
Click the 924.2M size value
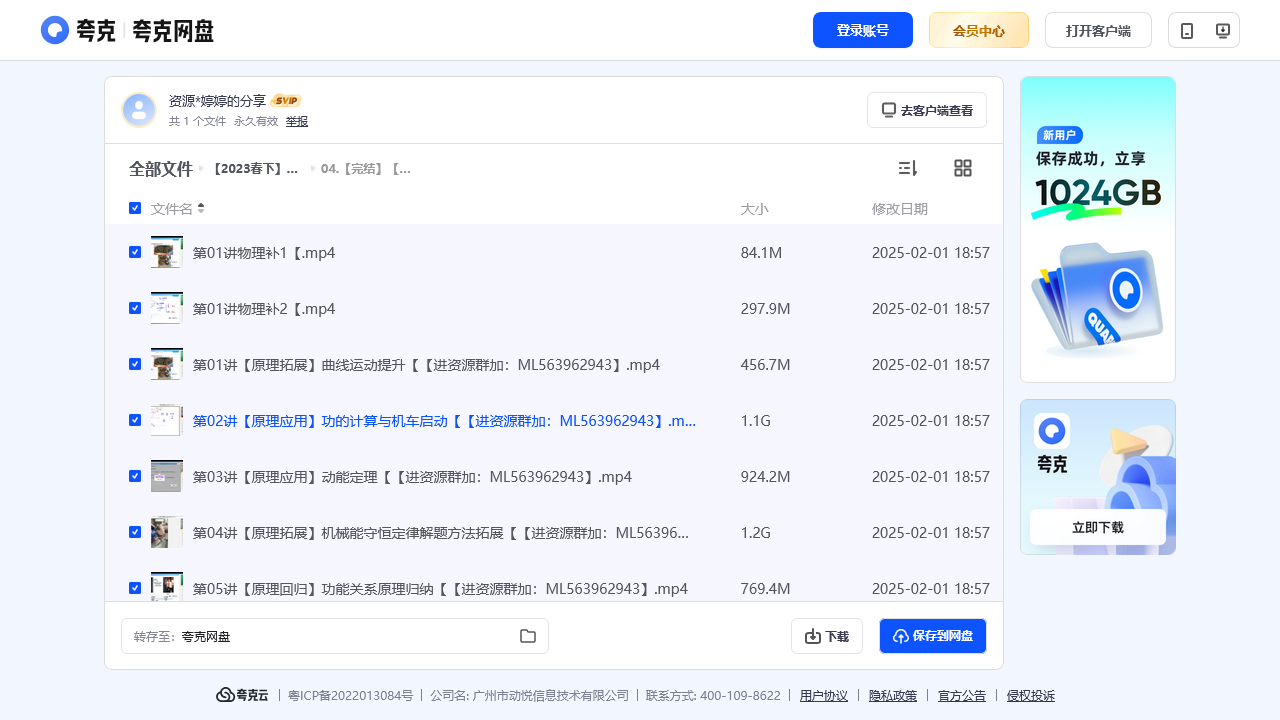[x=766, y=476]
